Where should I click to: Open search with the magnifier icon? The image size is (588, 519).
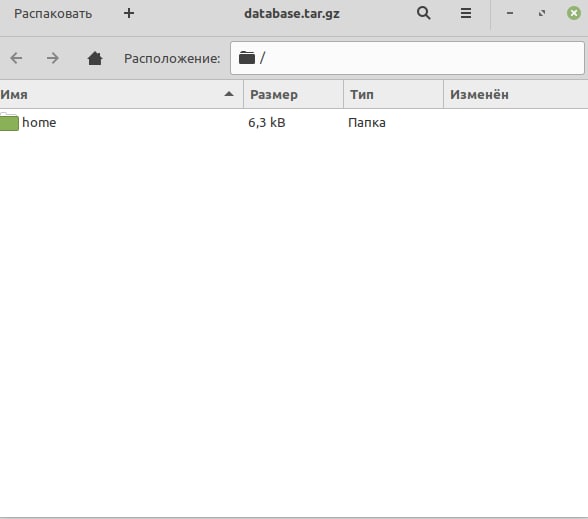tap(423, 13)
